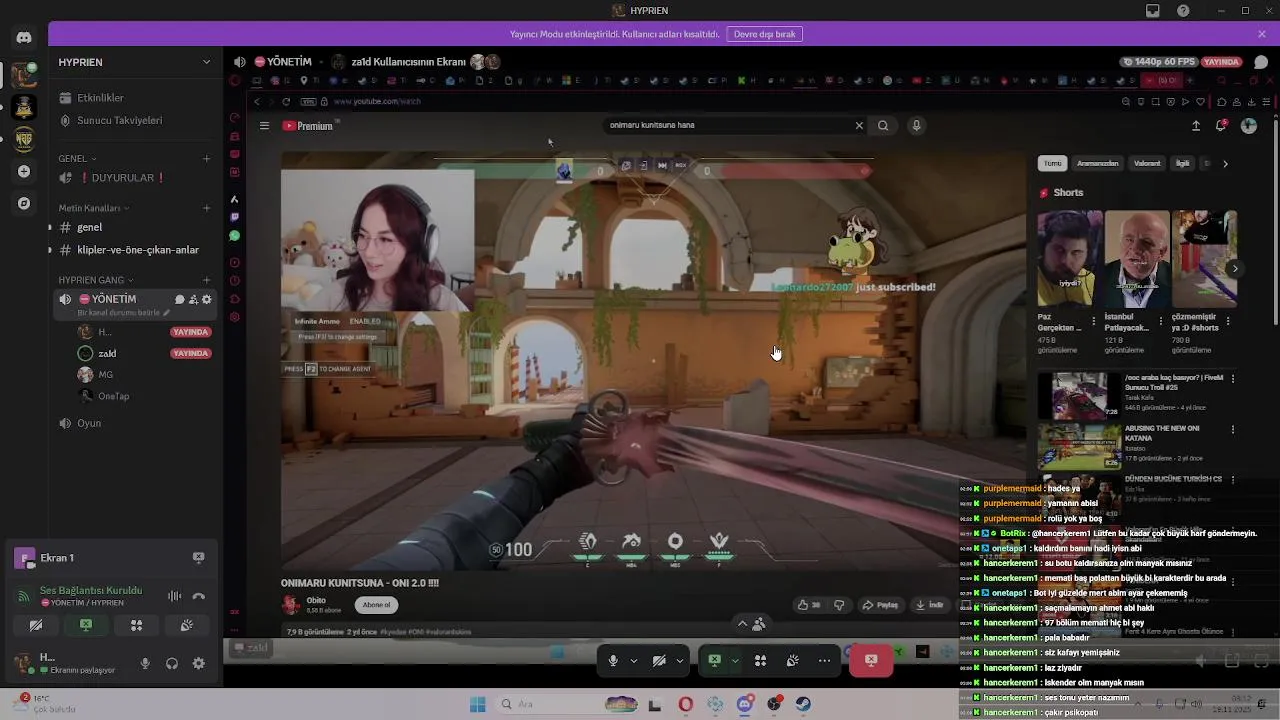This screenshot has height=720, width=1280.
Task: Open camera options arrow in call bar
Action: 680,660
